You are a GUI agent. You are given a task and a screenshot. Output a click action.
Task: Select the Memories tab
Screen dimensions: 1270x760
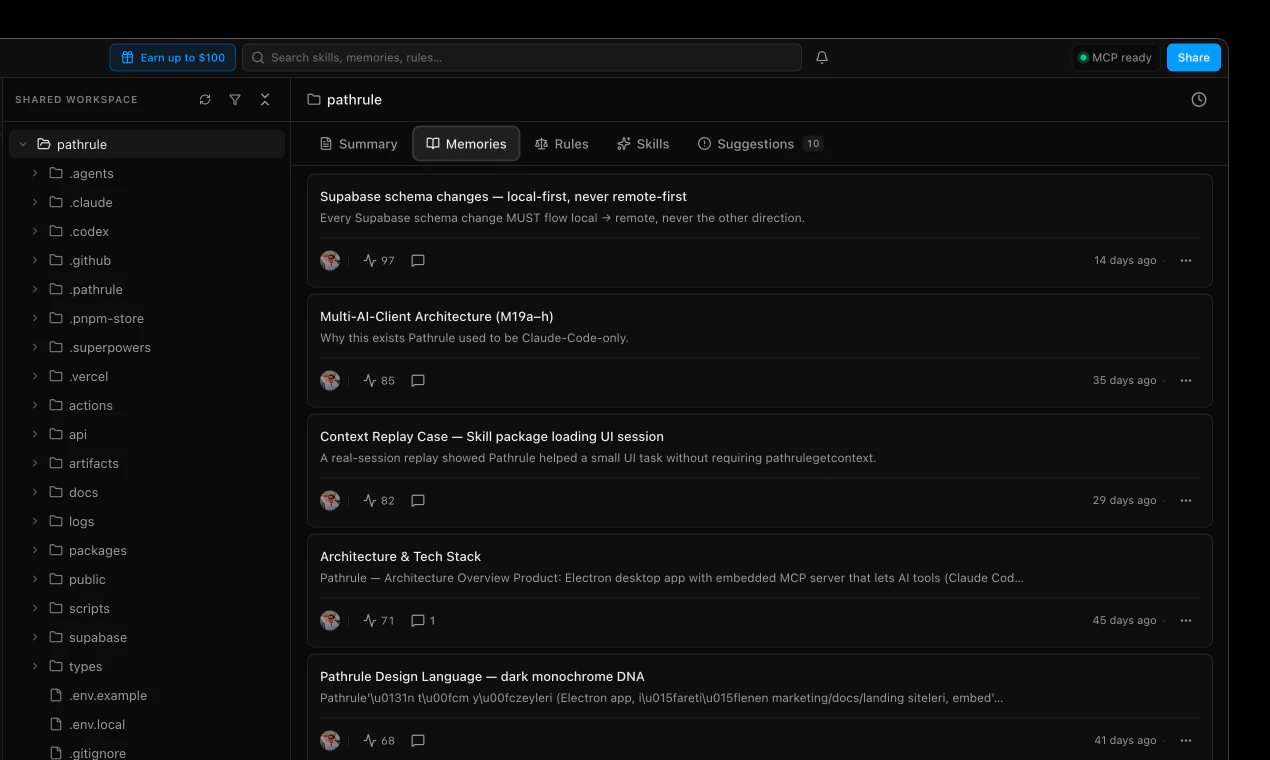click(466, 144)
